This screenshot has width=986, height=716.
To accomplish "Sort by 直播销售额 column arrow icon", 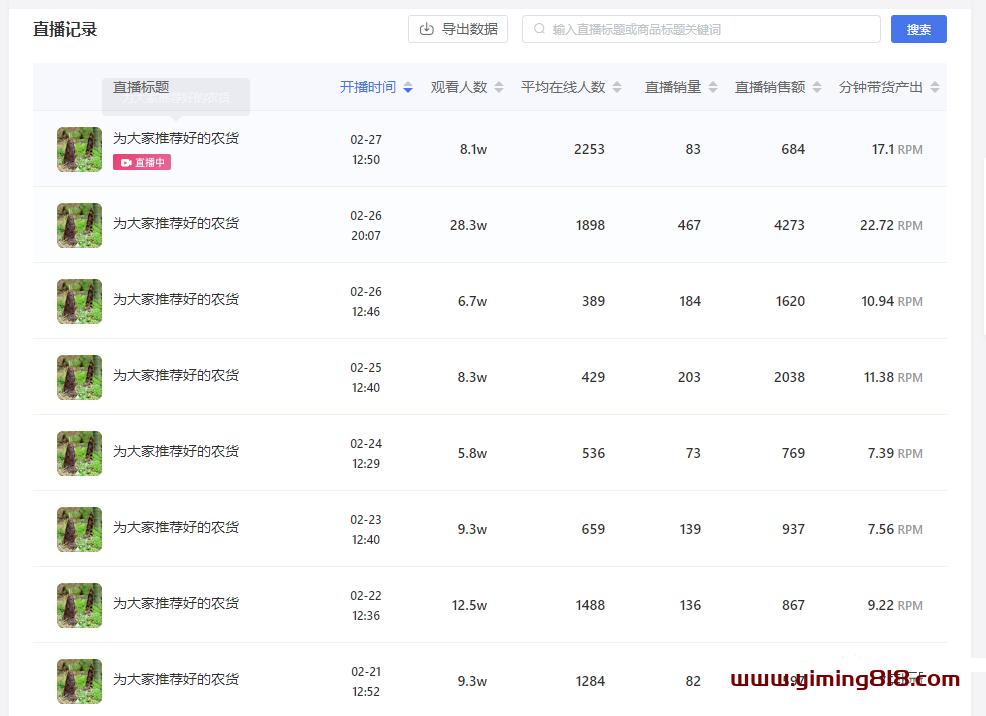I will [x=817, y=88].
